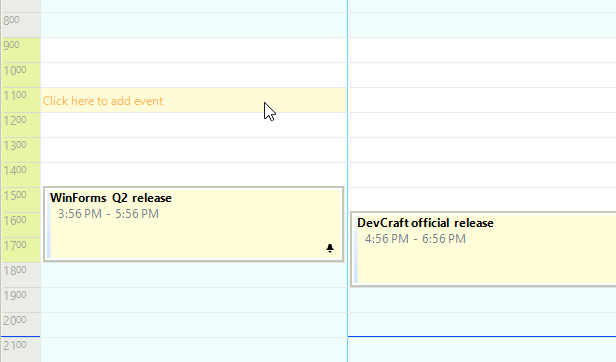Open the WinForms Q2 release appointment

[194, 224]
